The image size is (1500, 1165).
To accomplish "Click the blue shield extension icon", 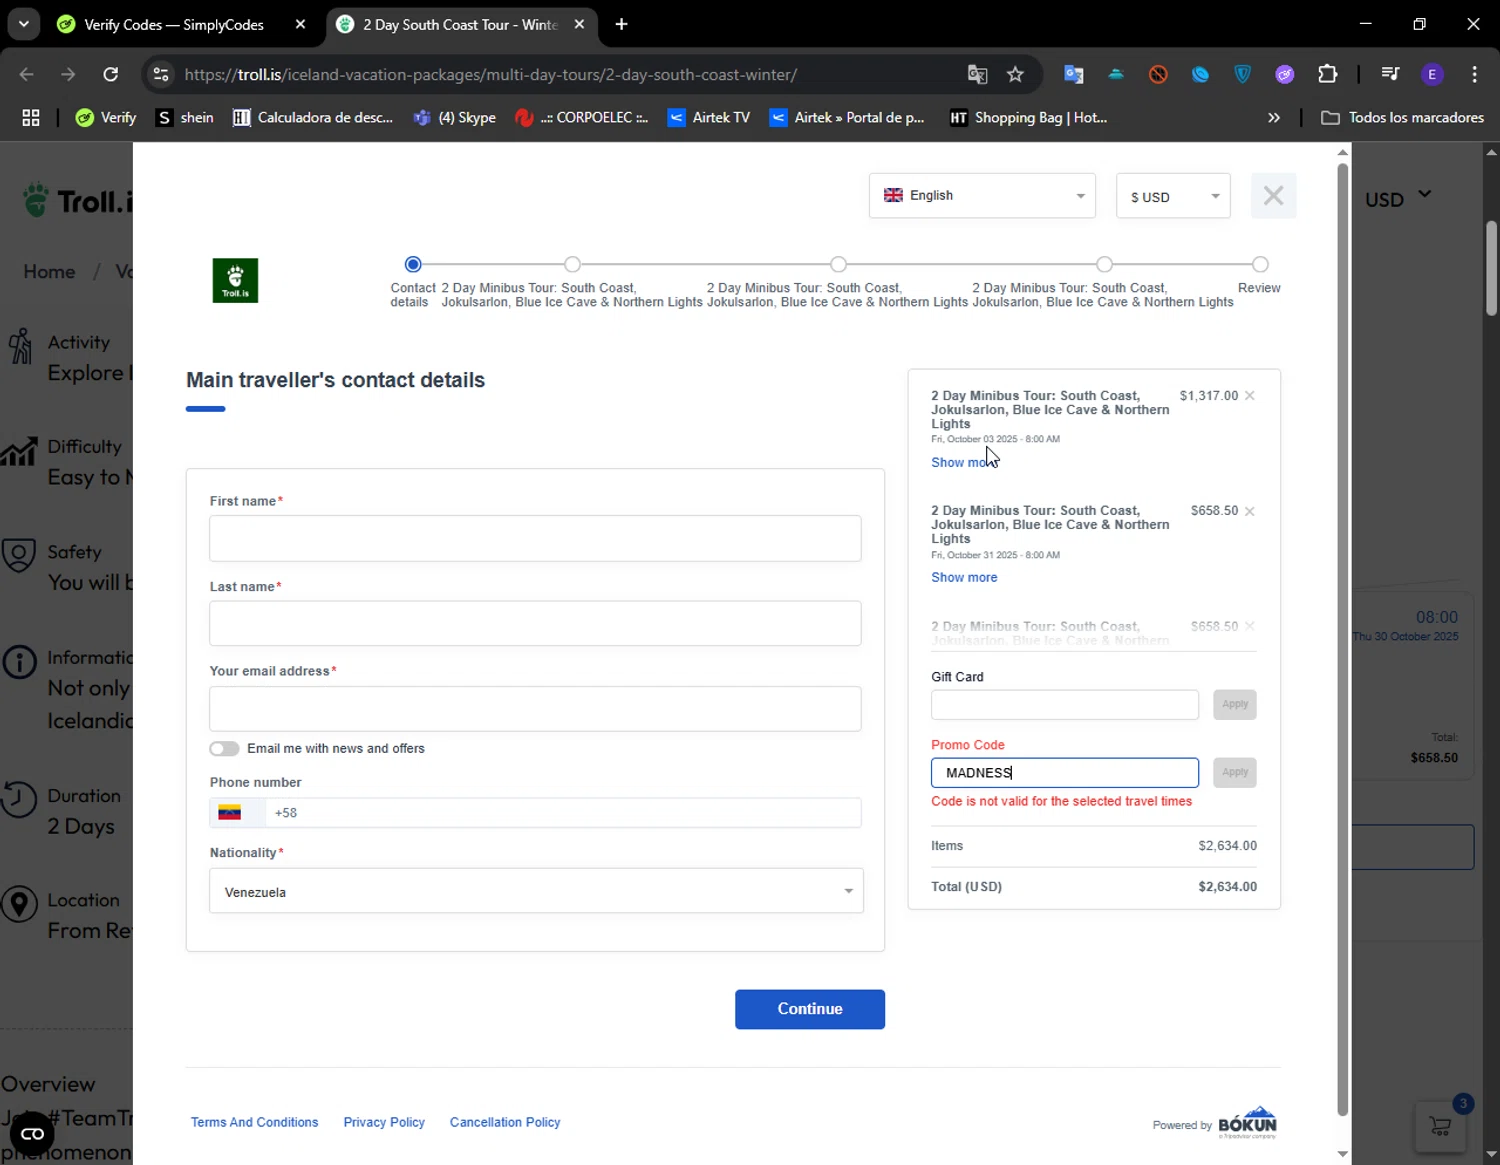I will coord(1242,74).
